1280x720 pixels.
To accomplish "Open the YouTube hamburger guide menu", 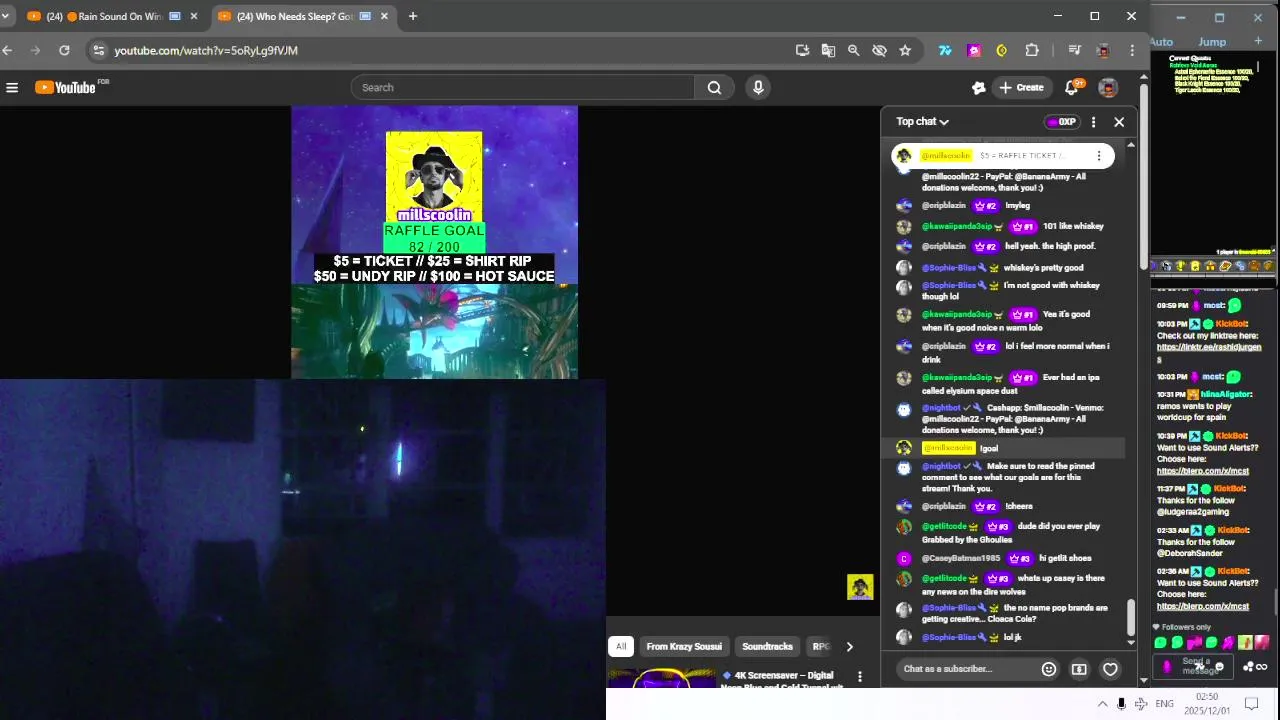I will click(x=12, y=88).
